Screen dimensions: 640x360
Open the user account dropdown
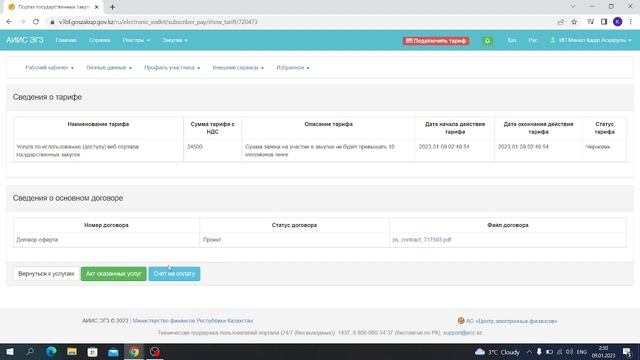tap(591, 40)
